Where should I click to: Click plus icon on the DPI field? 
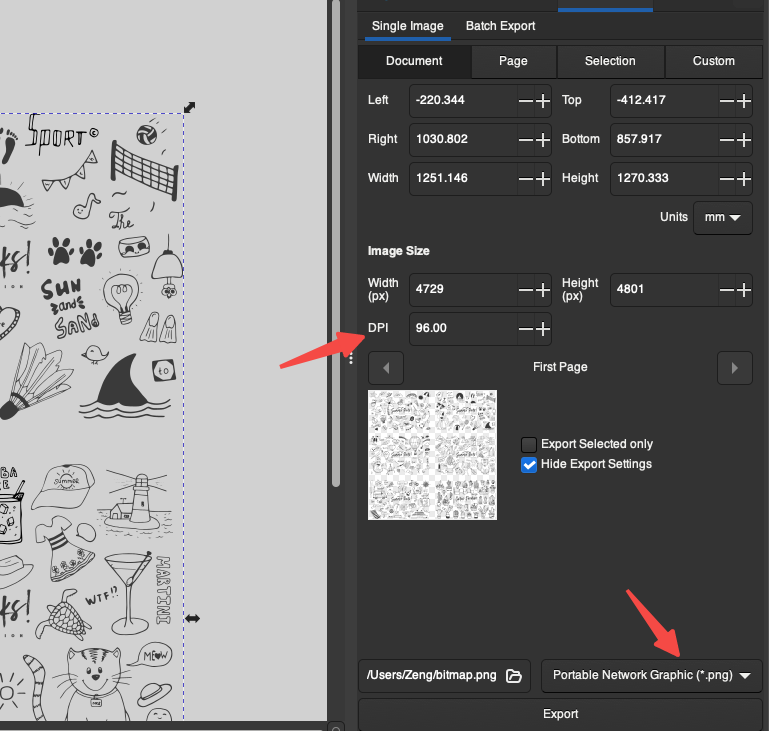pos(543,329)
